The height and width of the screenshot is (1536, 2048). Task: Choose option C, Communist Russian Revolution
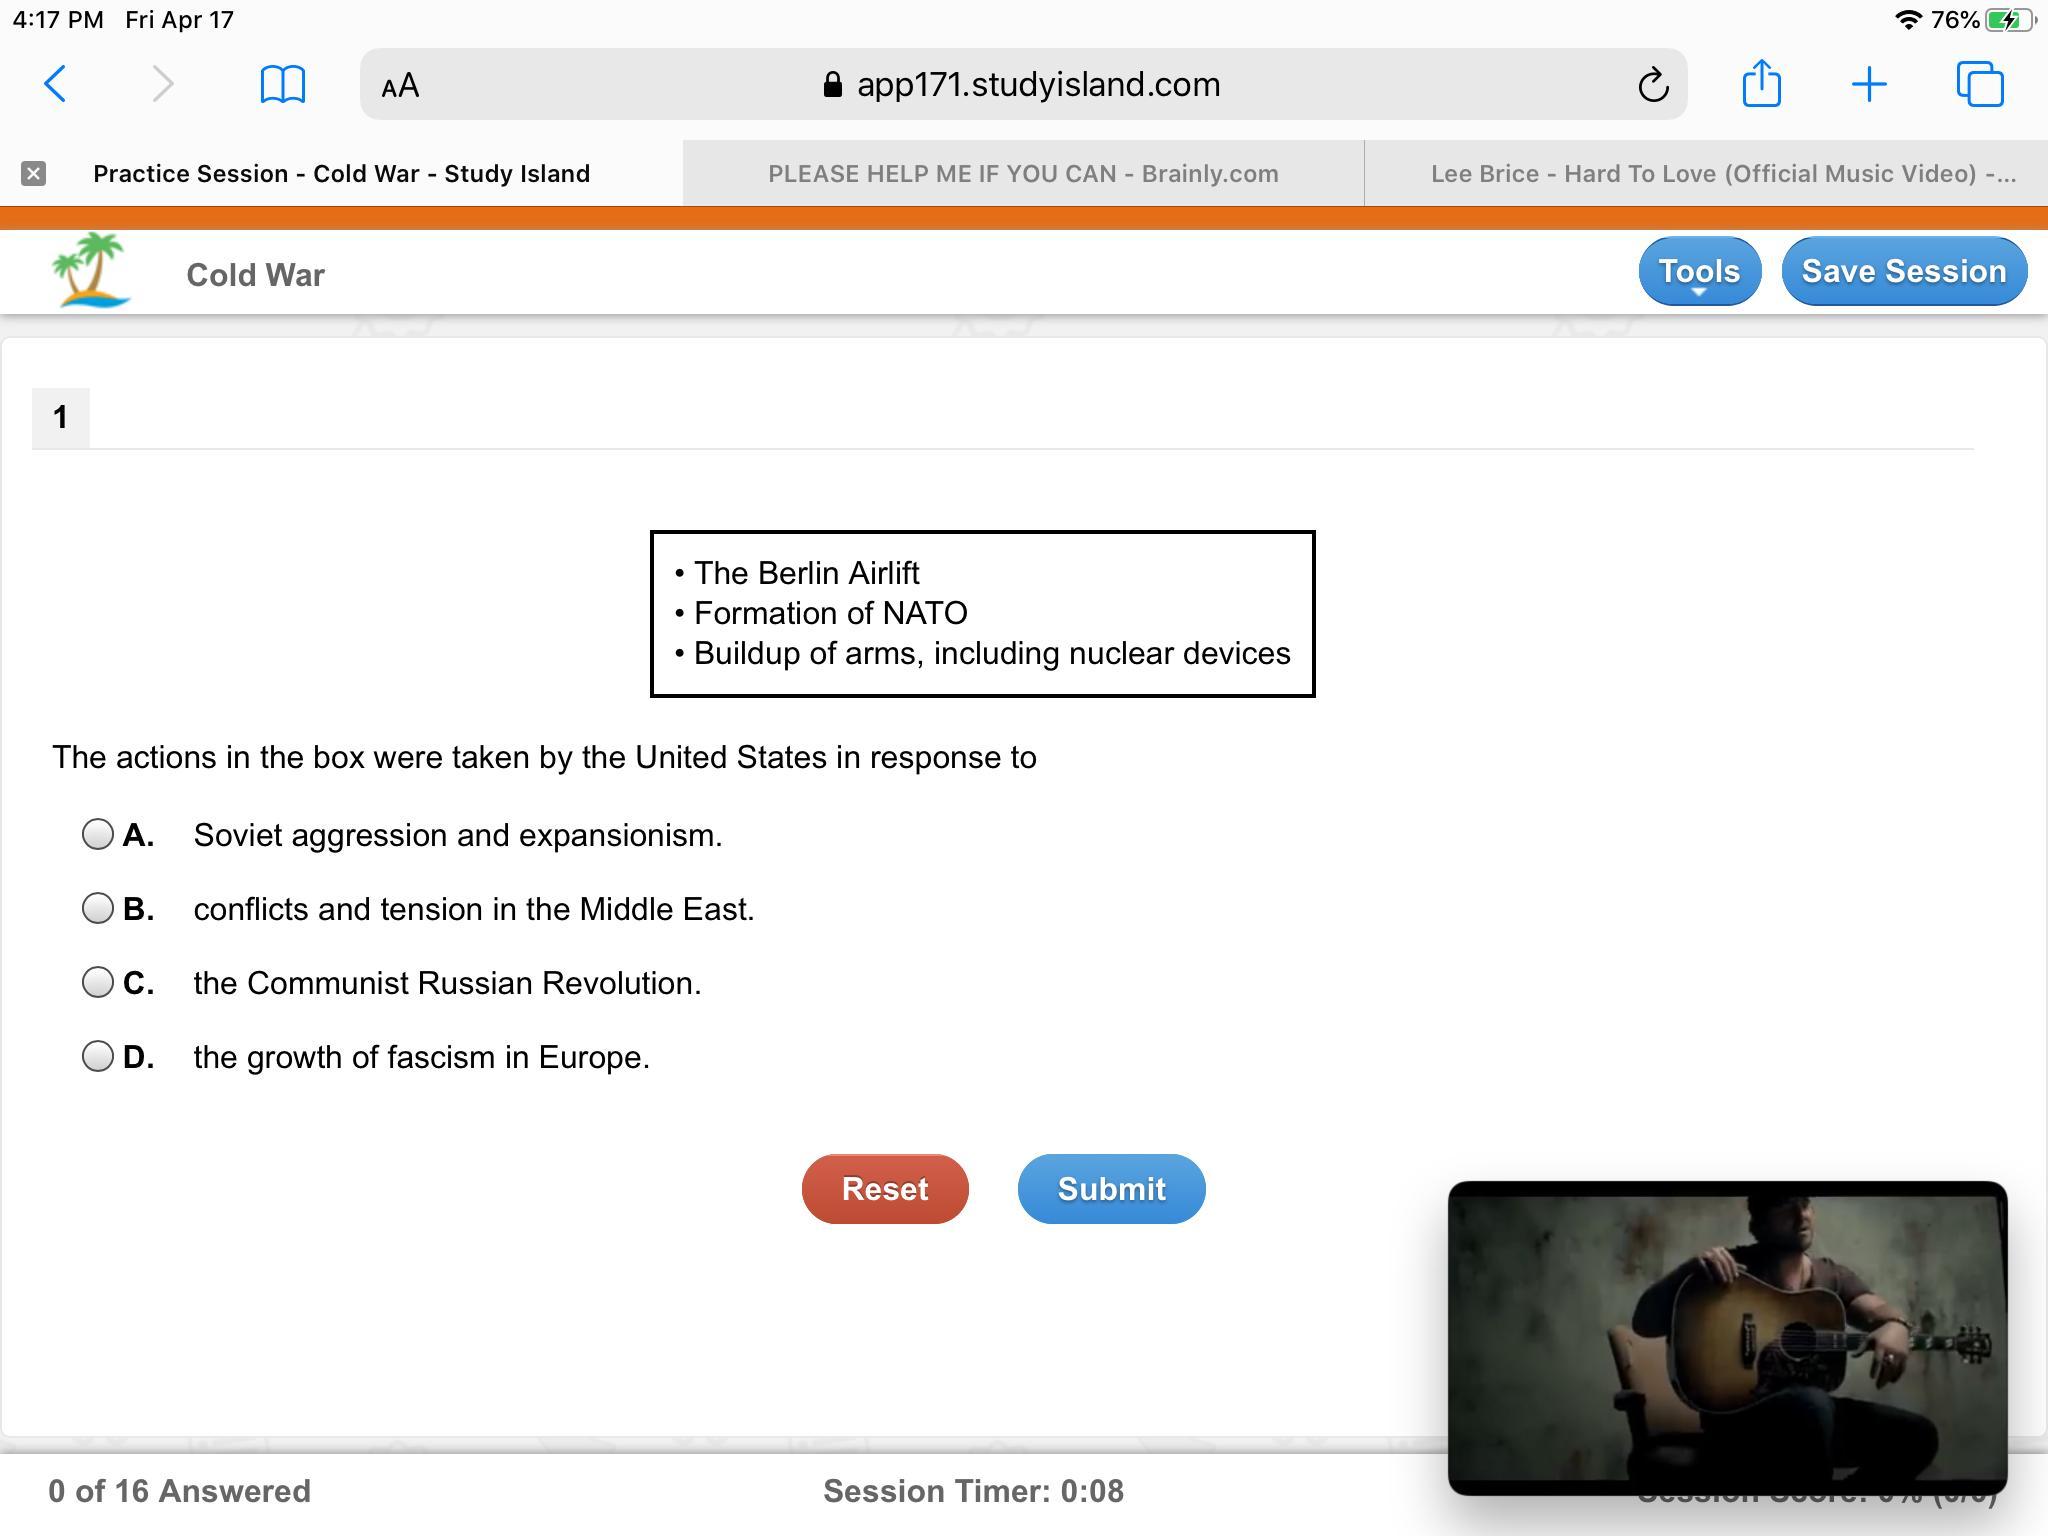coord(98,982)
